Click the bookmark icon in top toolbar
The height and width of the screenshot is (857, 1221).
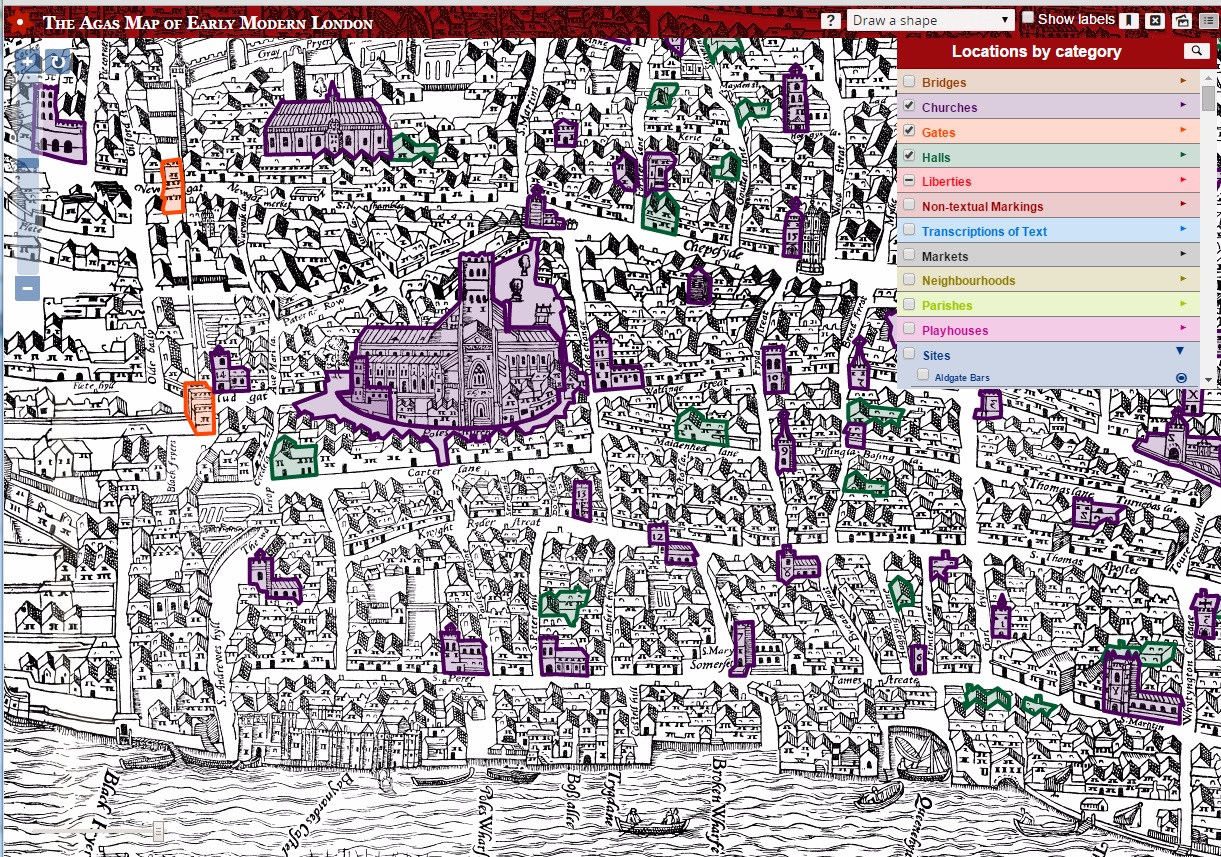click(x=1127, y=20)
